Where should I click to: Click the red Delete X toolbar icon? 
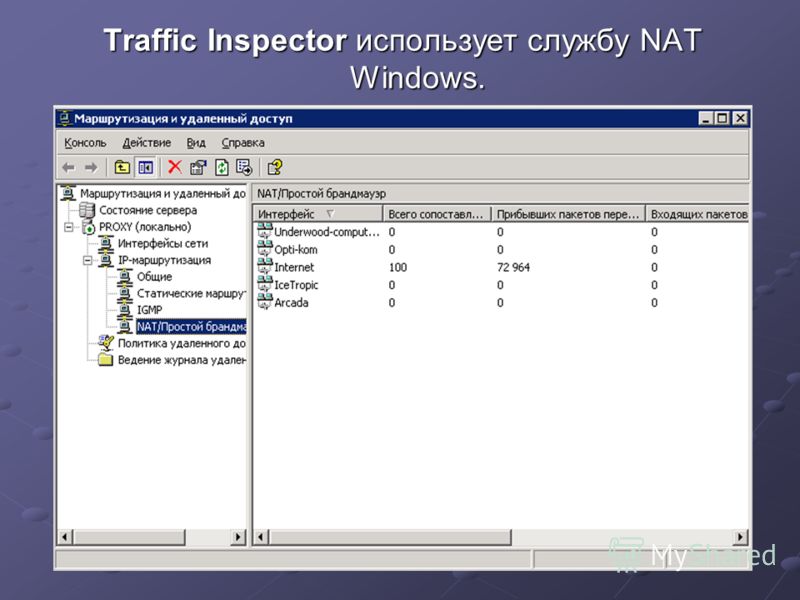pos(175,167)
